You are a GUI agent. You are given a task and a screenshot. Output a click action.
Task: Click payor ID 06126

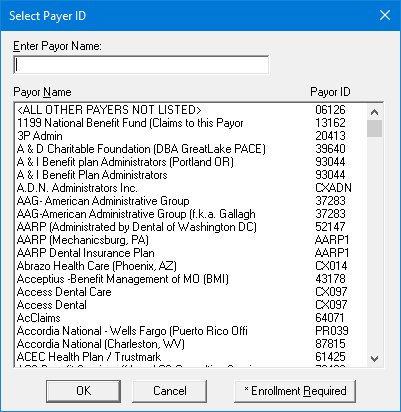[x=330, y=110]
